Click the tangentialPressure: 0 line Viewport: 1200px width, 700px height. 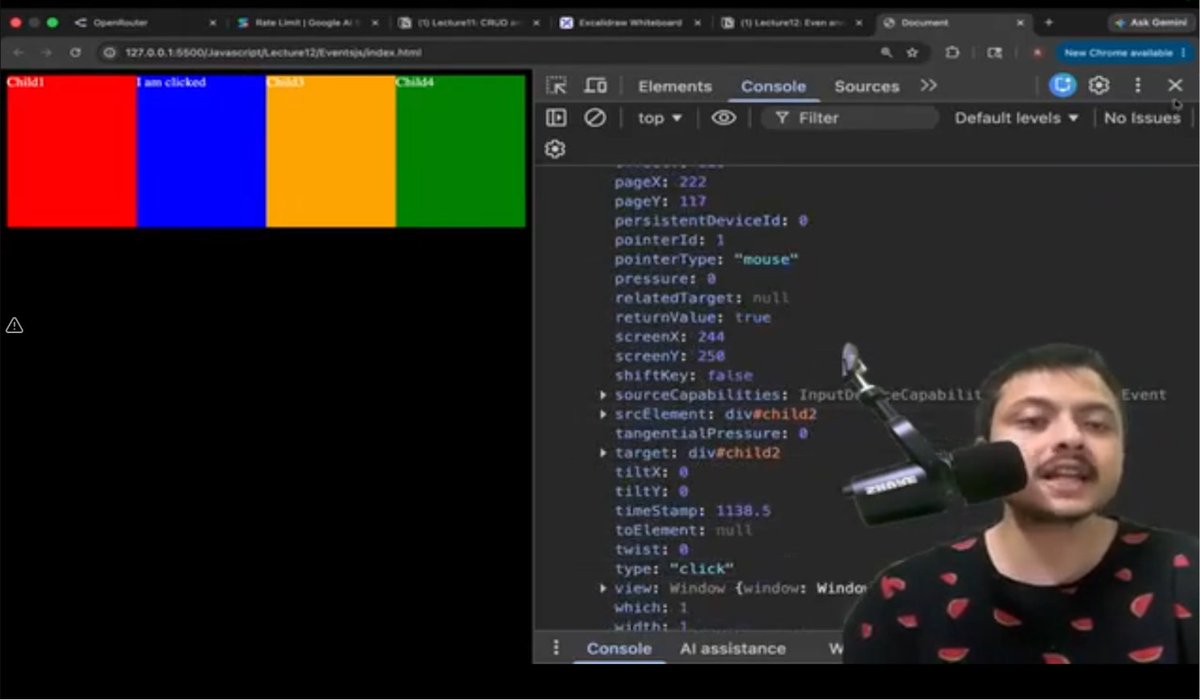(710, 434)
